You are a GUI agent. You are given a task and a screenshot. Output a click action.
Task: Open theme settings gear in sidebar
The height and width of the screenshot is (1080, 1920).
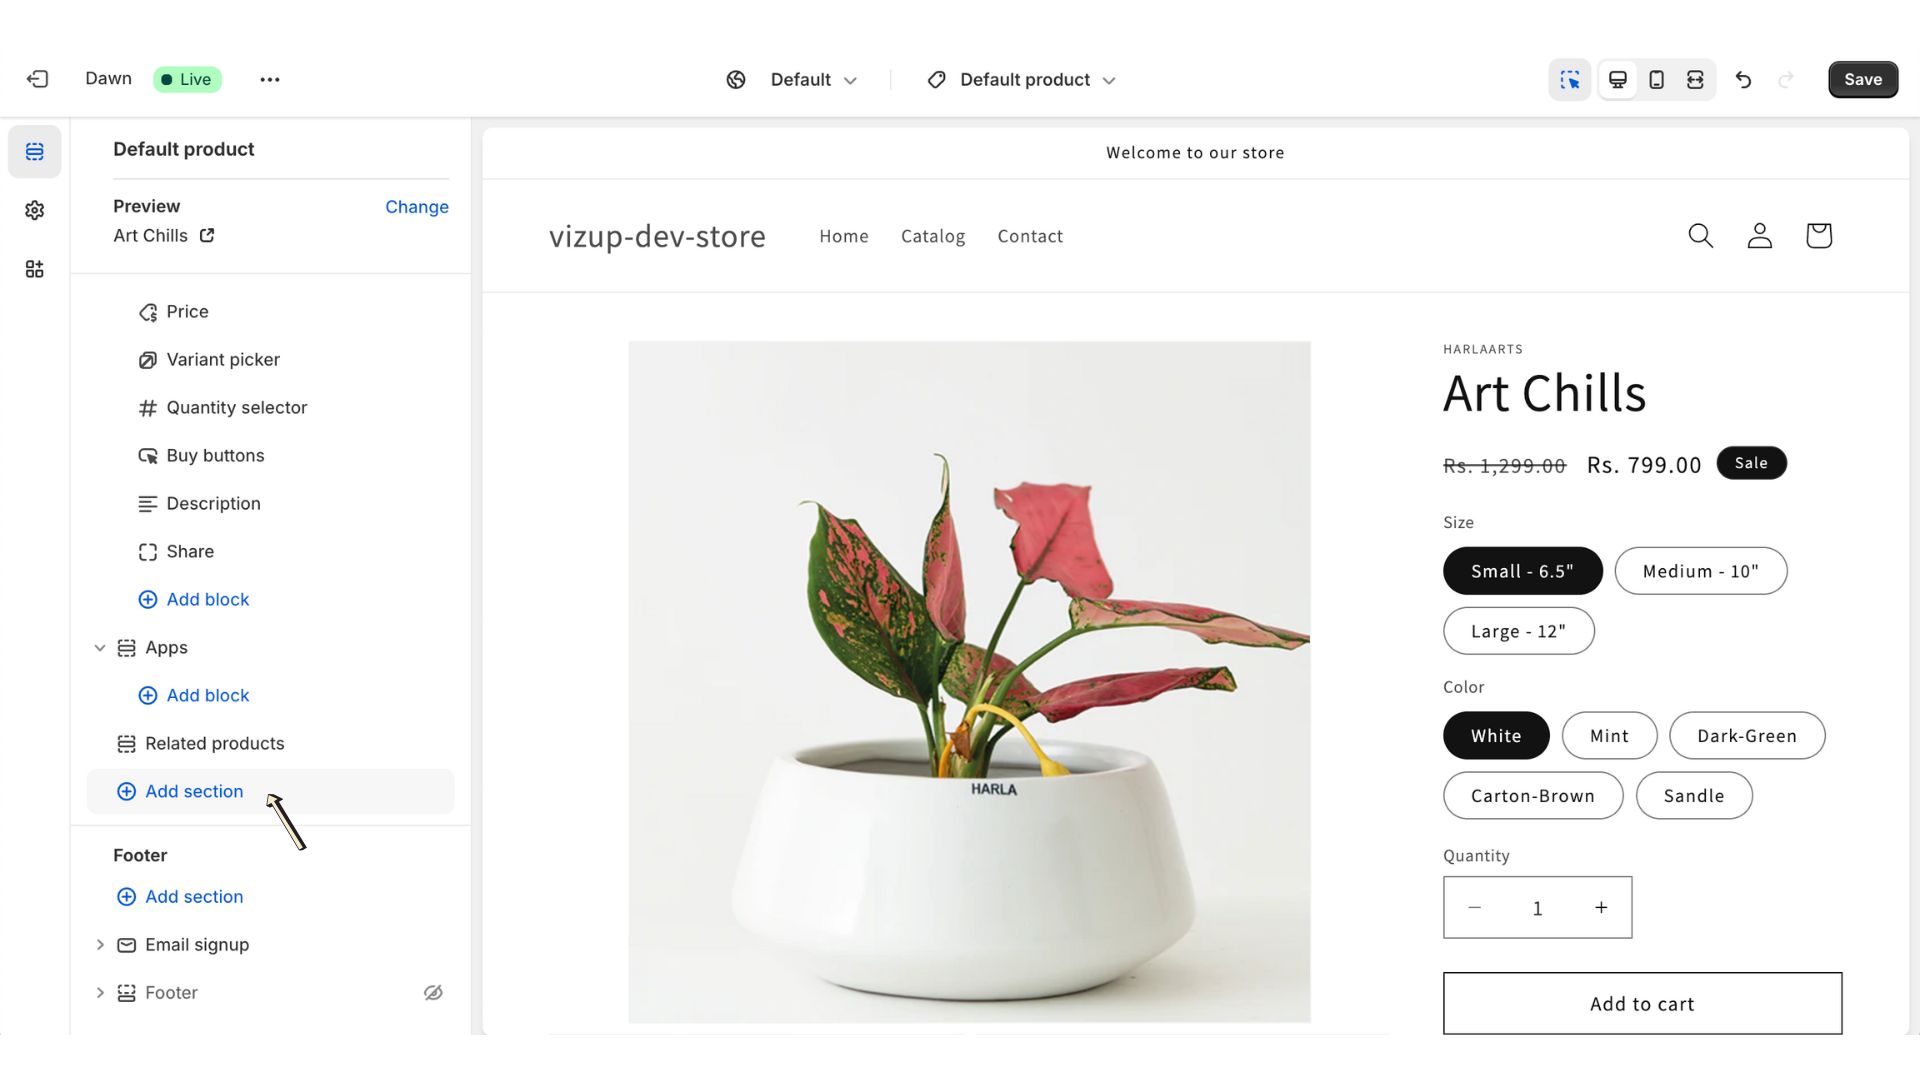35,210
